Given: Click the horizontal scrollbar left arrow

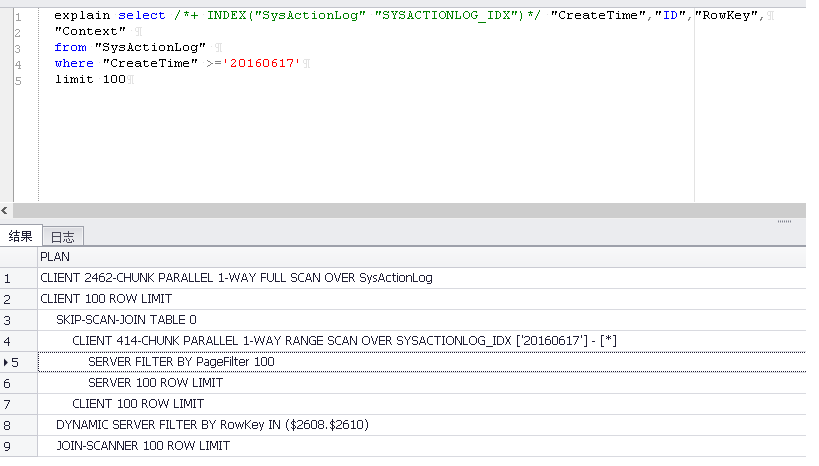Looking at the screenshot, I should click(x=6, y=211).
